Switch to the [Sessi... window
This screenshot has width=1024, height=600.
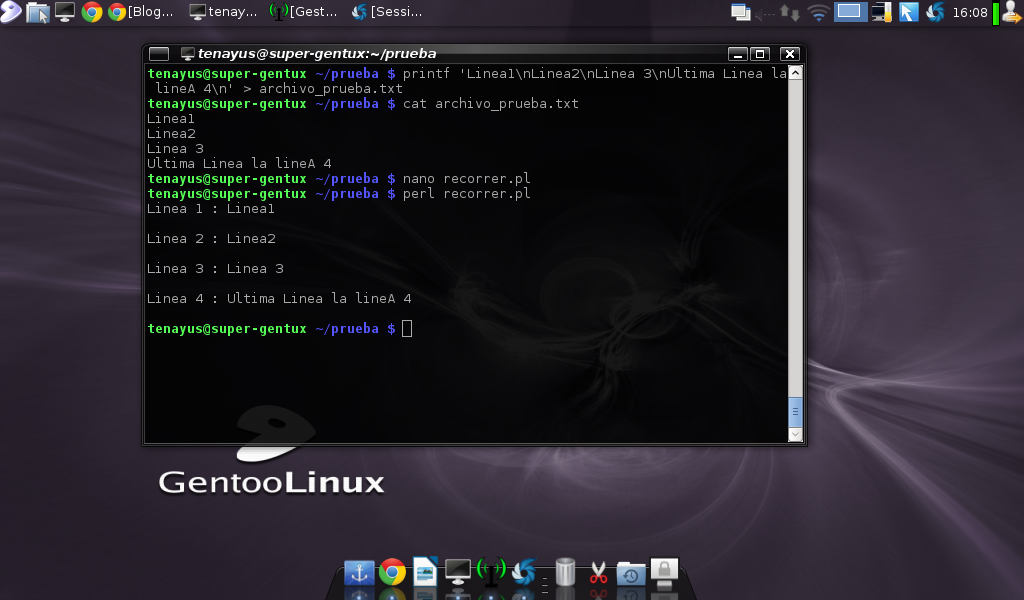(387, 12)
